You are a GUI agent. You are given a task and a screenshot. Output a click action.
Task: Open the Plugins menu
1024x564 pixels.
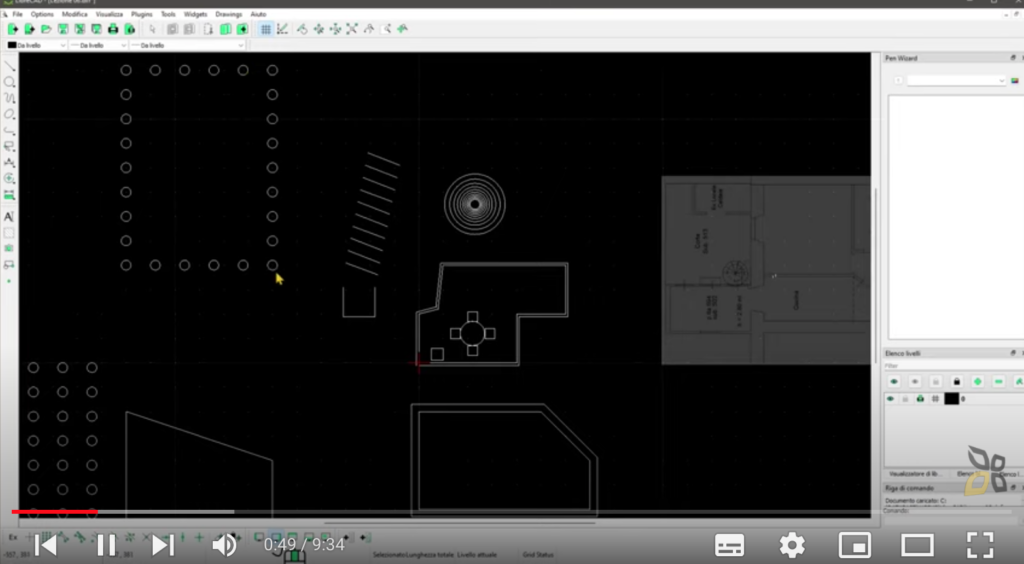(142, 14)
